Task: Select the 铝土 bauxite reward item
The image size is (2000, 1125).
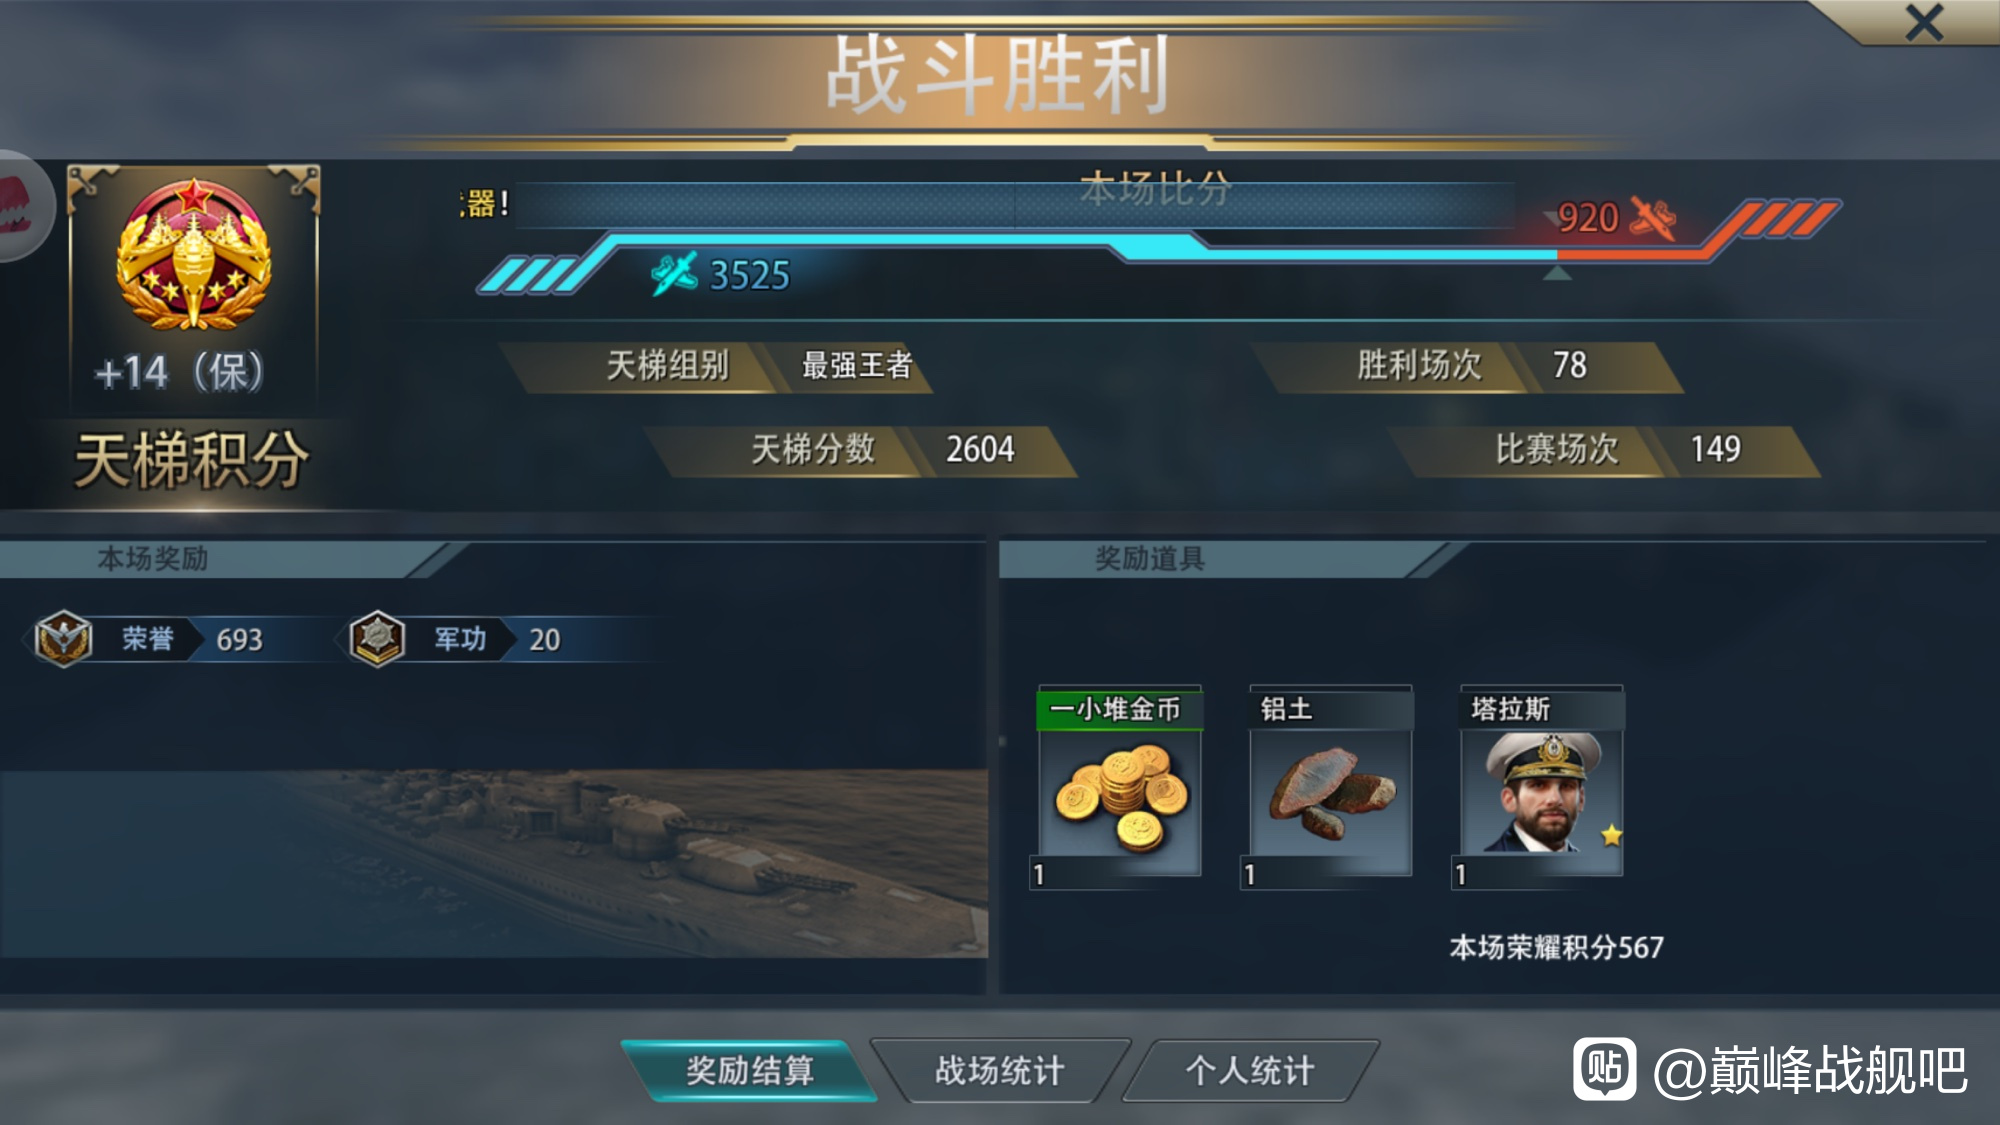Action: pyautogui.click(x=1330, y=786)
